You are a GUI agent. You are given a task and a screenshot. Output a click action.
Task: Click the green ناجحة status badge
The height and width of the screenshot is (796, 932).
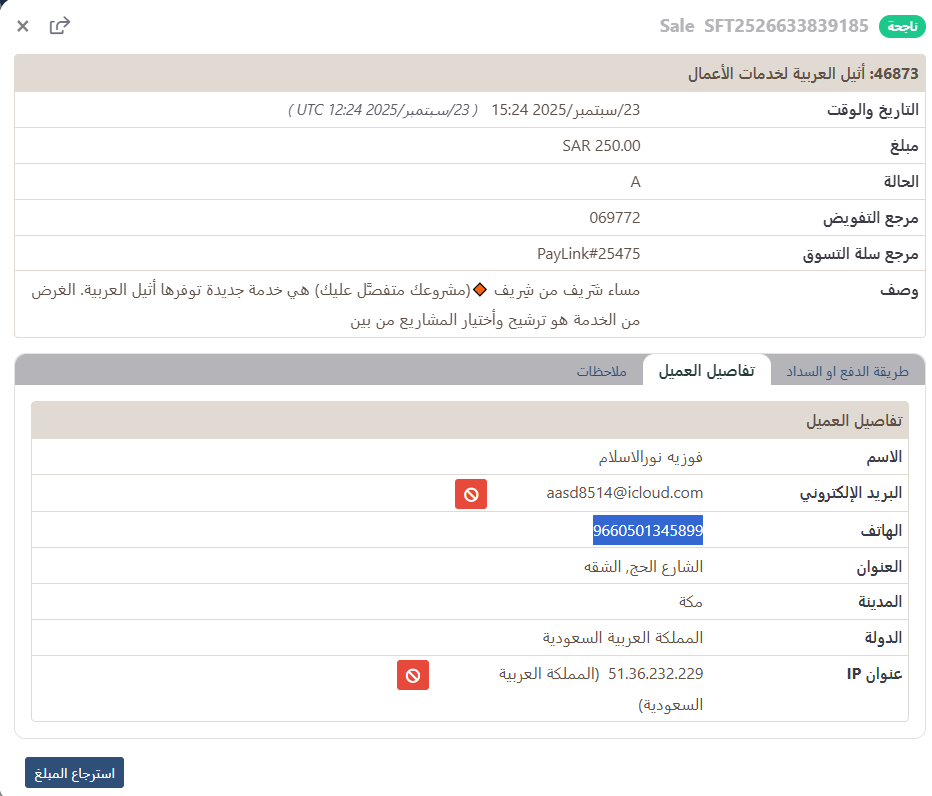click(902, 26)
